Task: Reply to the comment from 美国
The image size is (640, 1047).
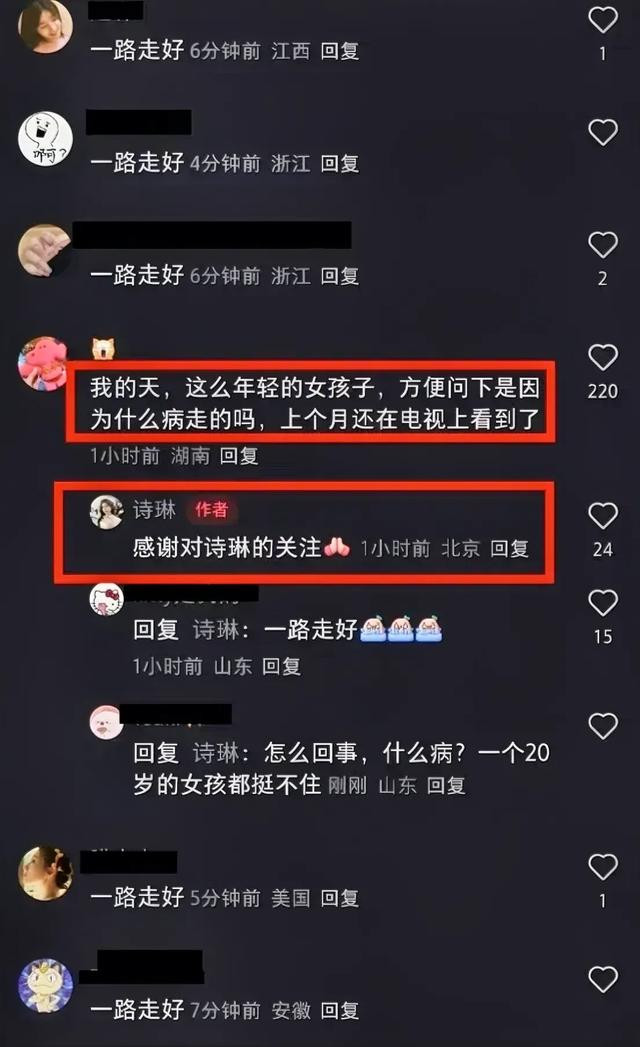Action: click(x=340, y=898)
